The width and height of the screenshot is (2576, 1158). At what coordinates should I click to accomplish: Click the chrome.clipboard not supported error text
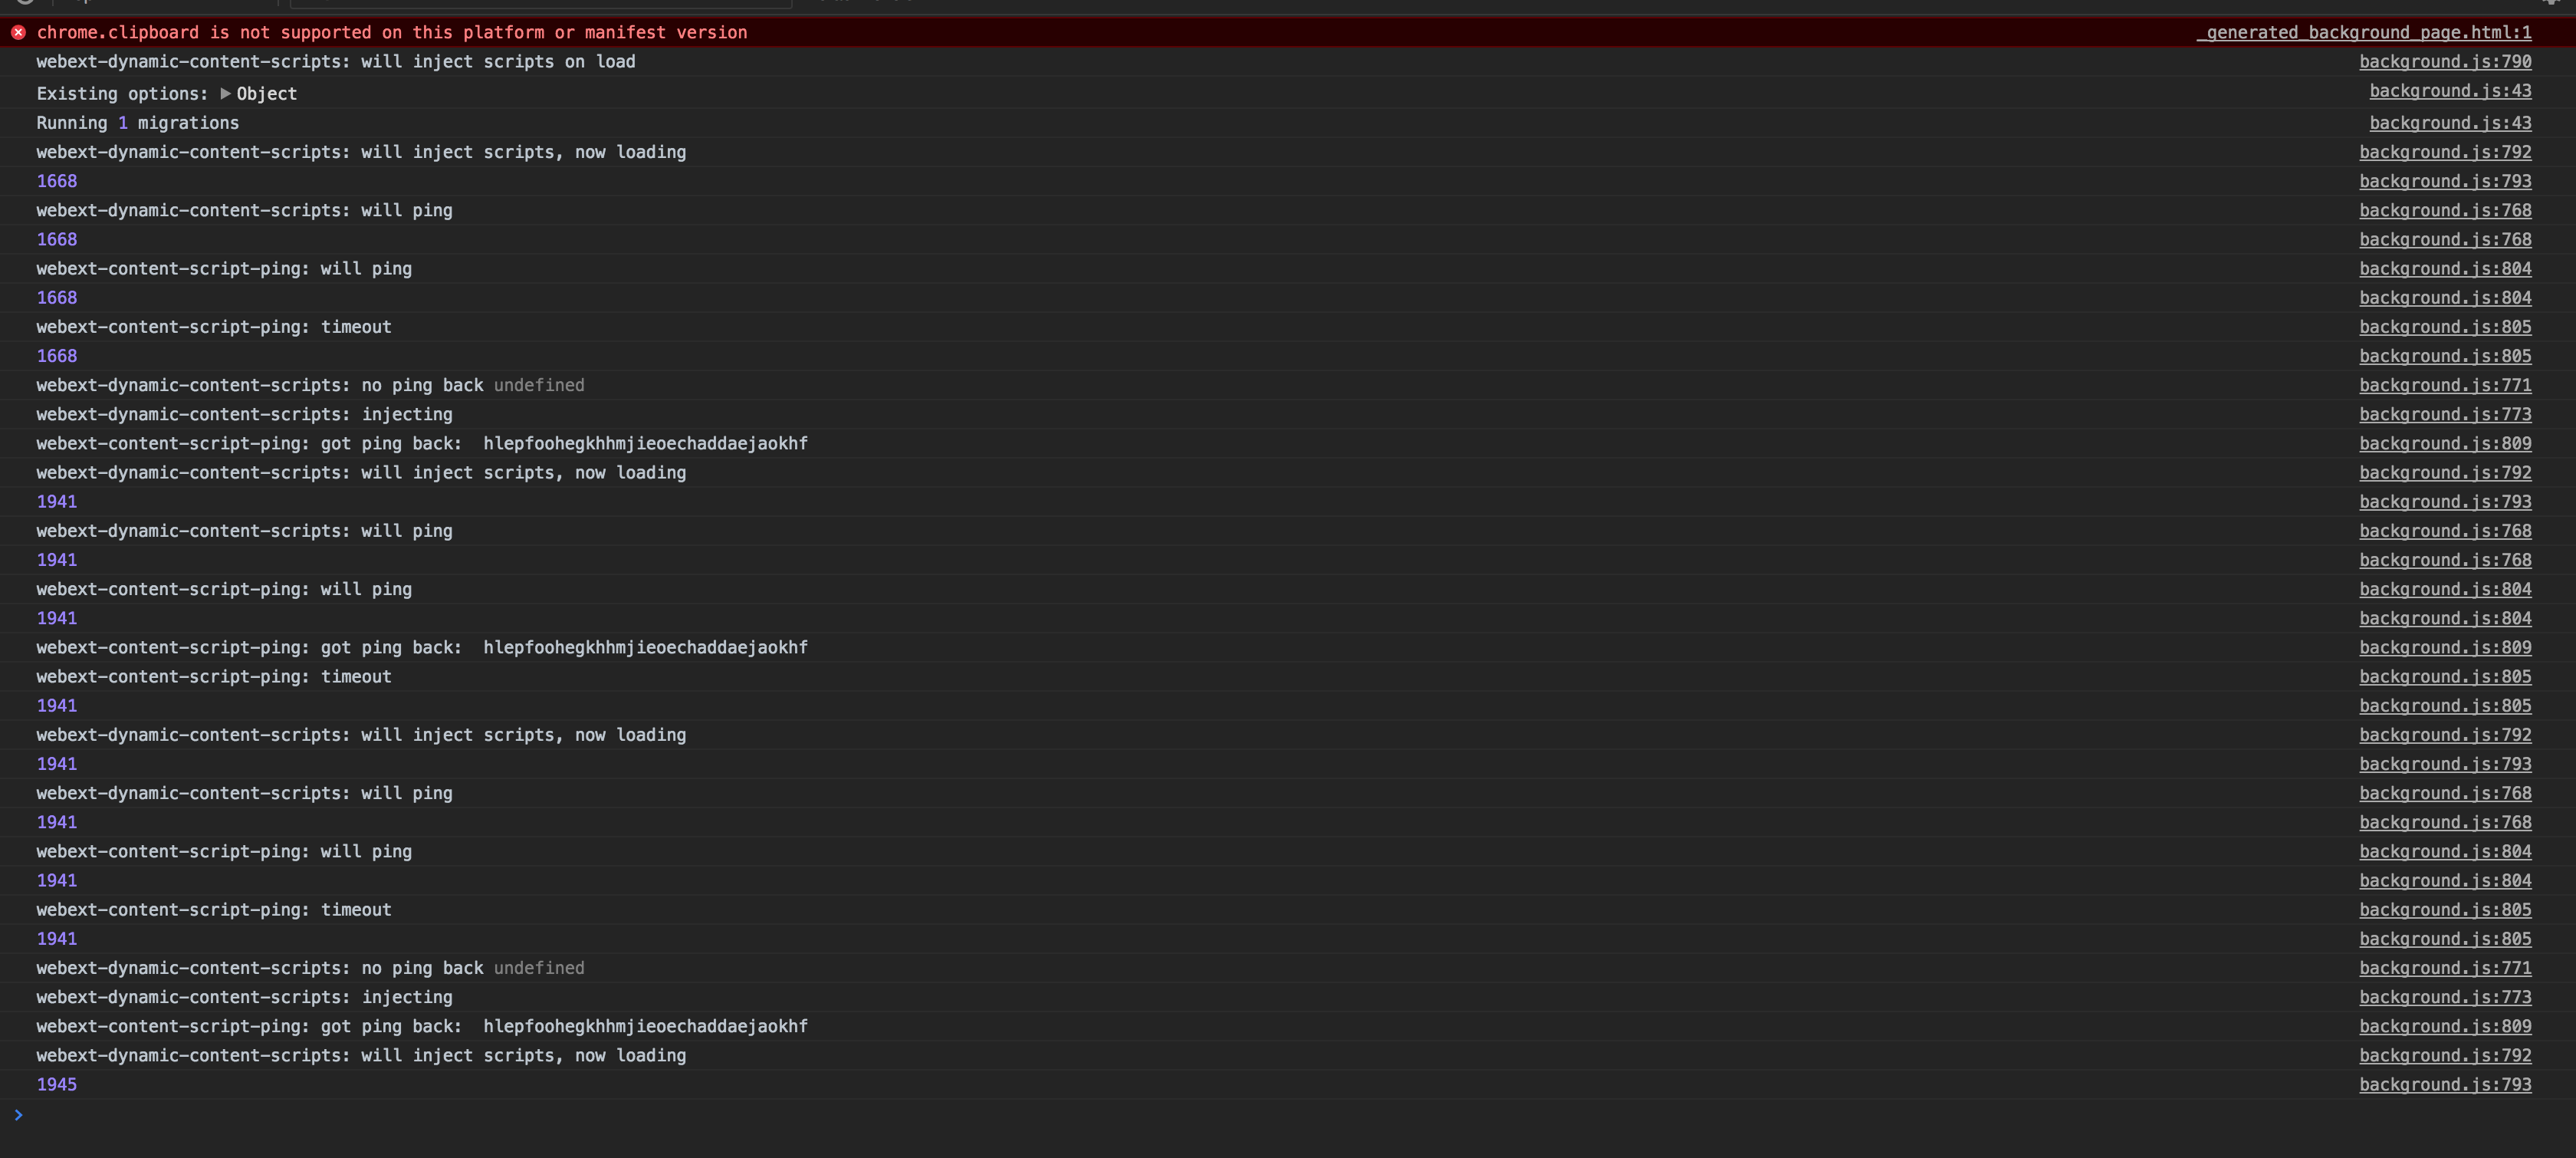(x=392, y=33)
